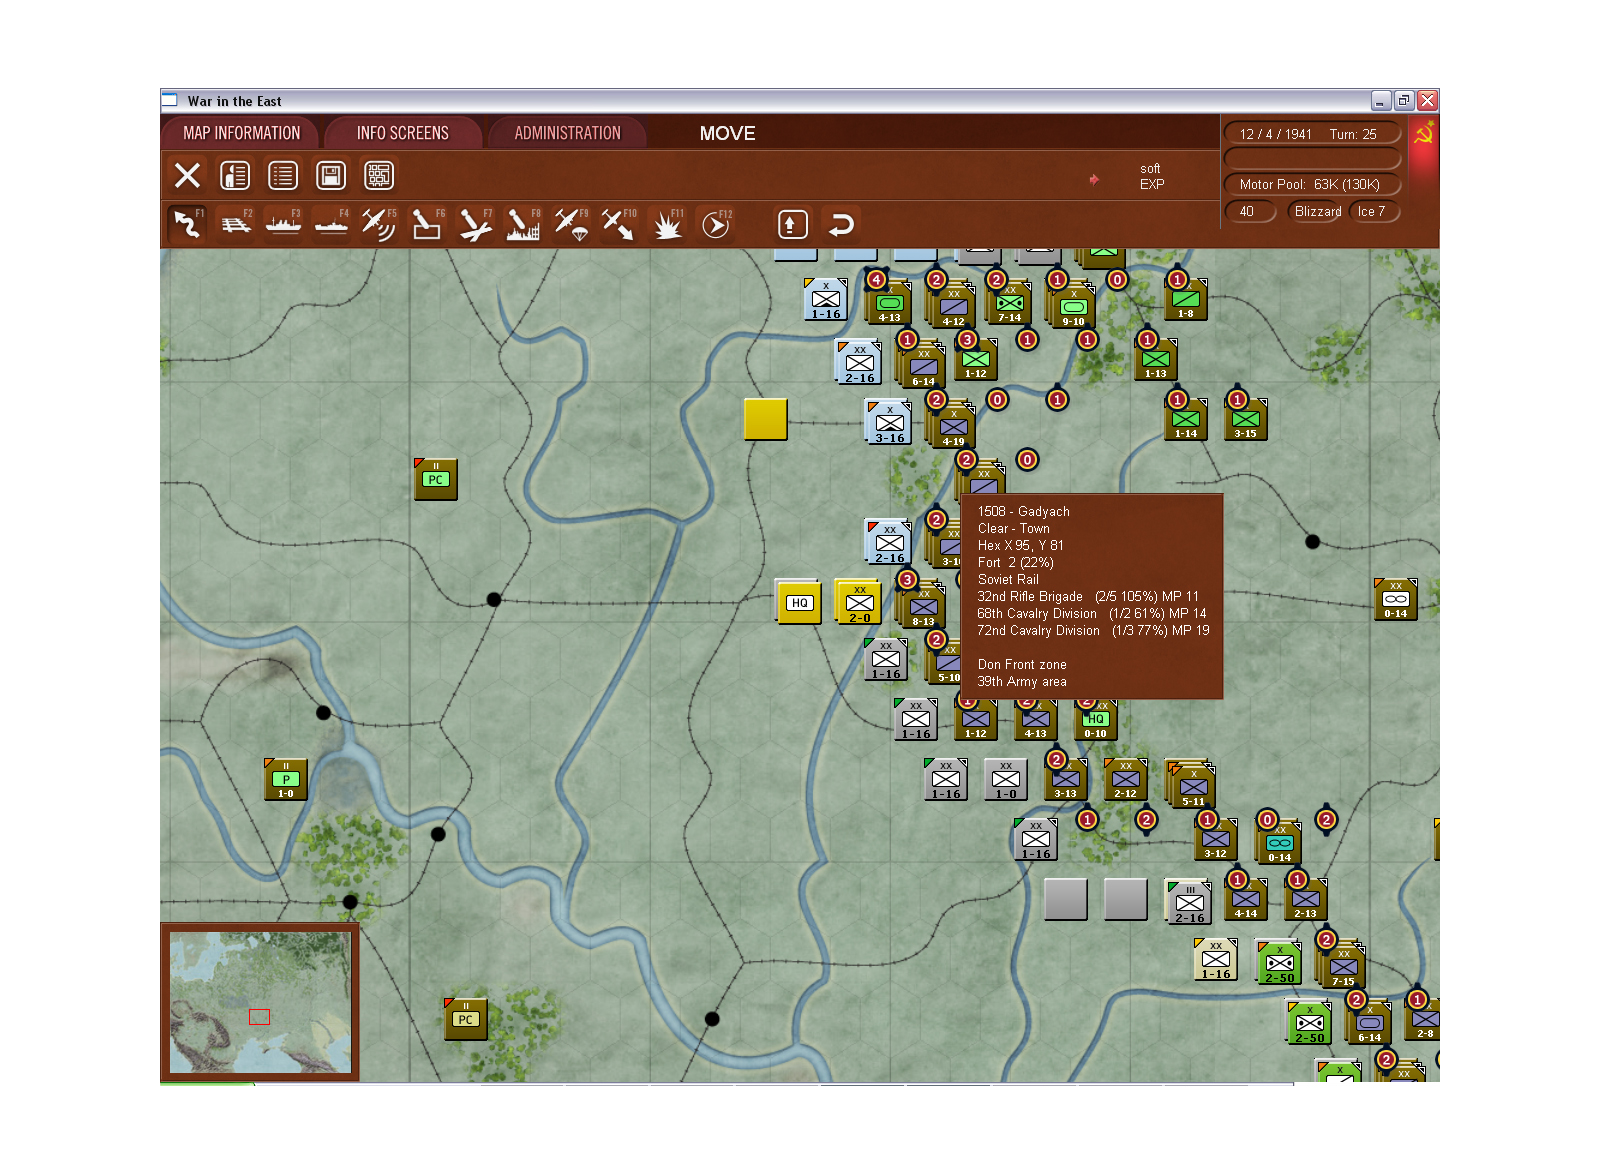Select the P 1-0 unit counter

[286, 780]
